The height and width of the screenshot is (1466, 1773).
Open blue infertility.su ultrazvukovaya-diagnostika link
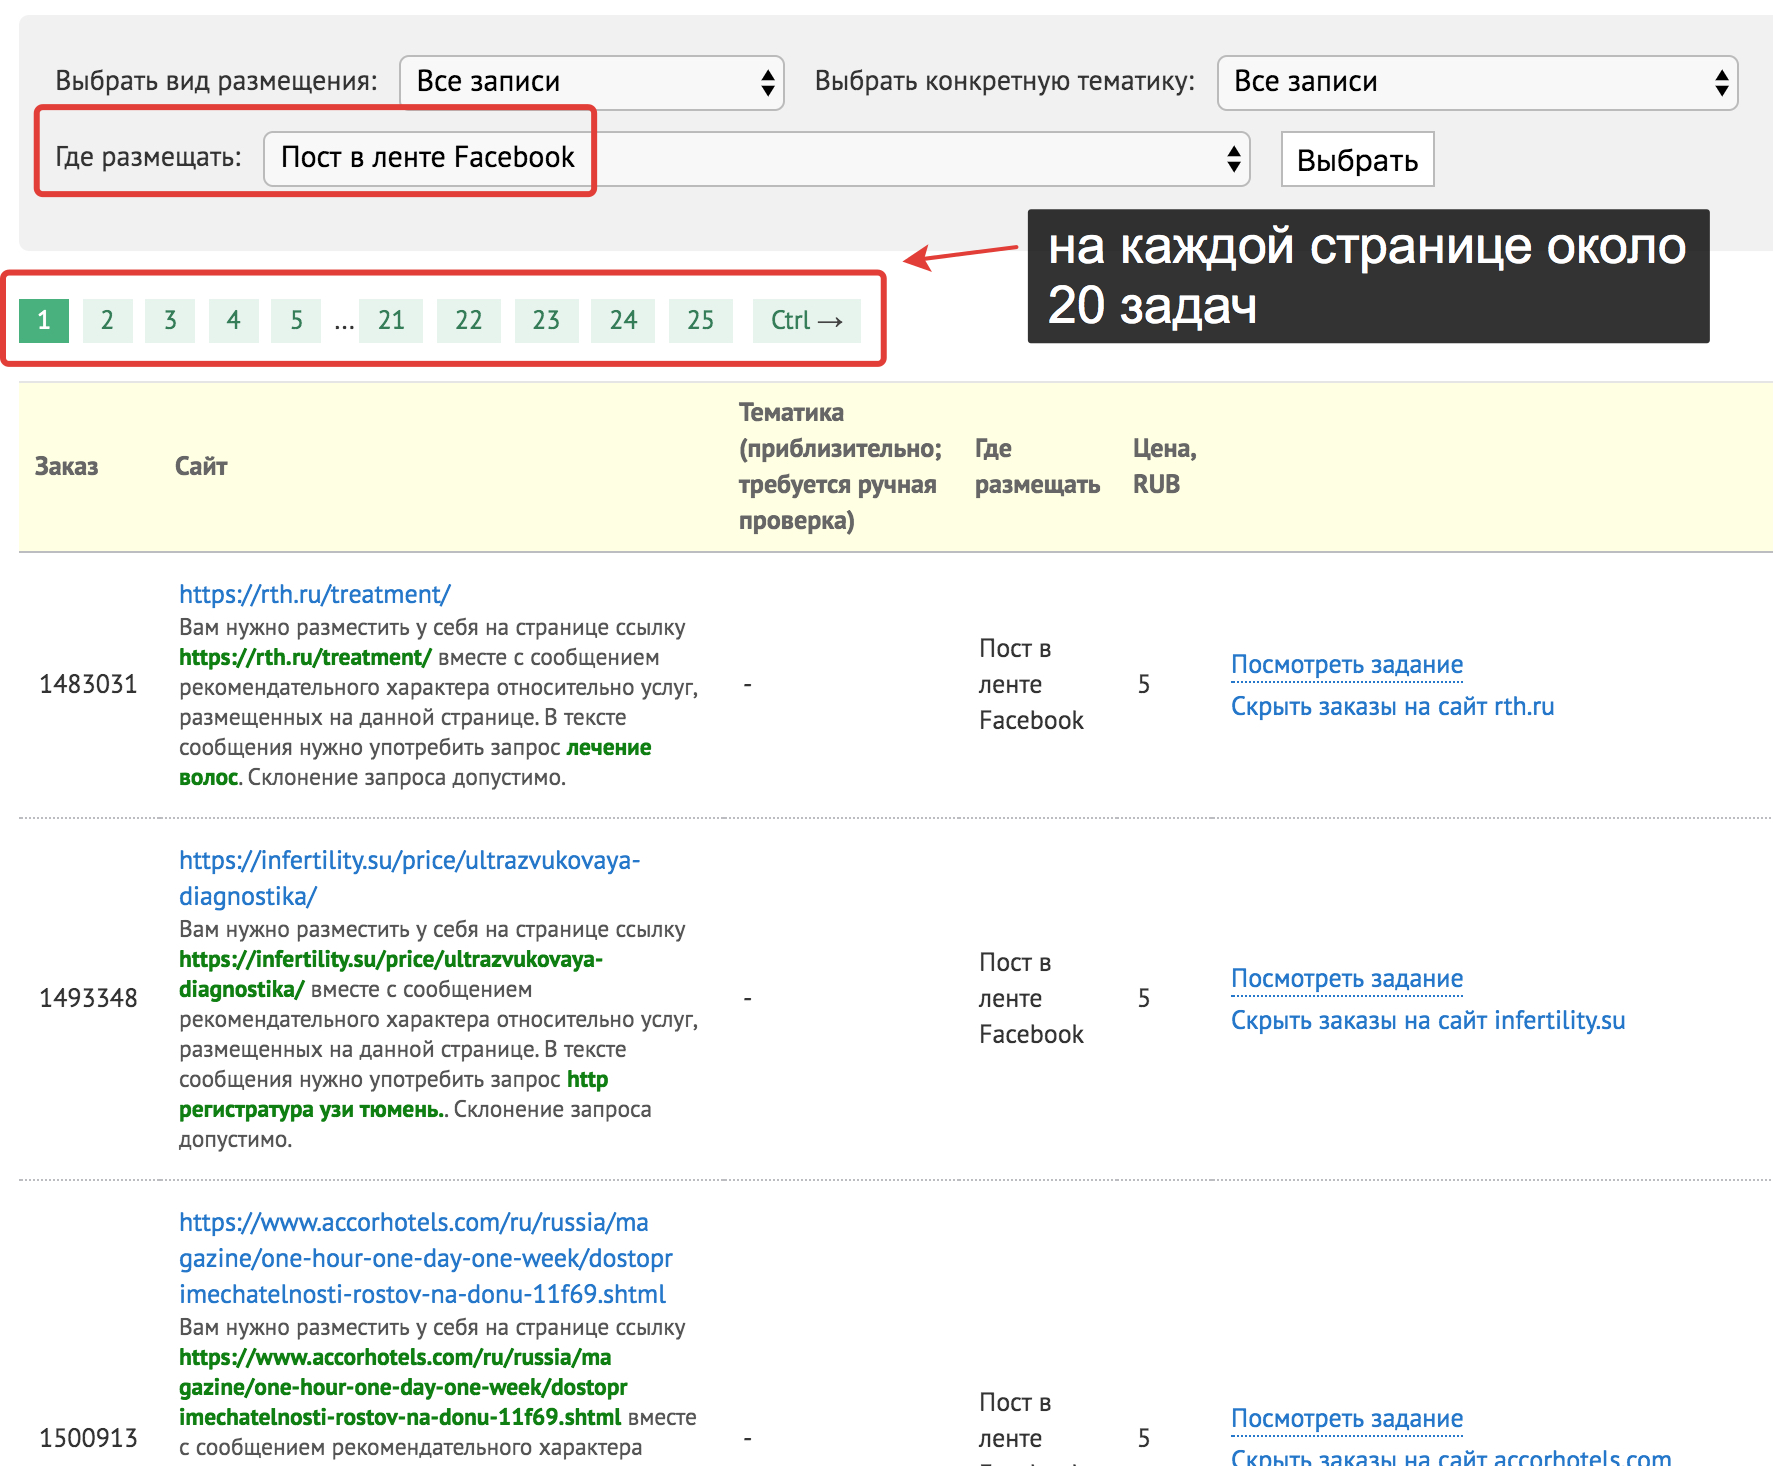409,878
